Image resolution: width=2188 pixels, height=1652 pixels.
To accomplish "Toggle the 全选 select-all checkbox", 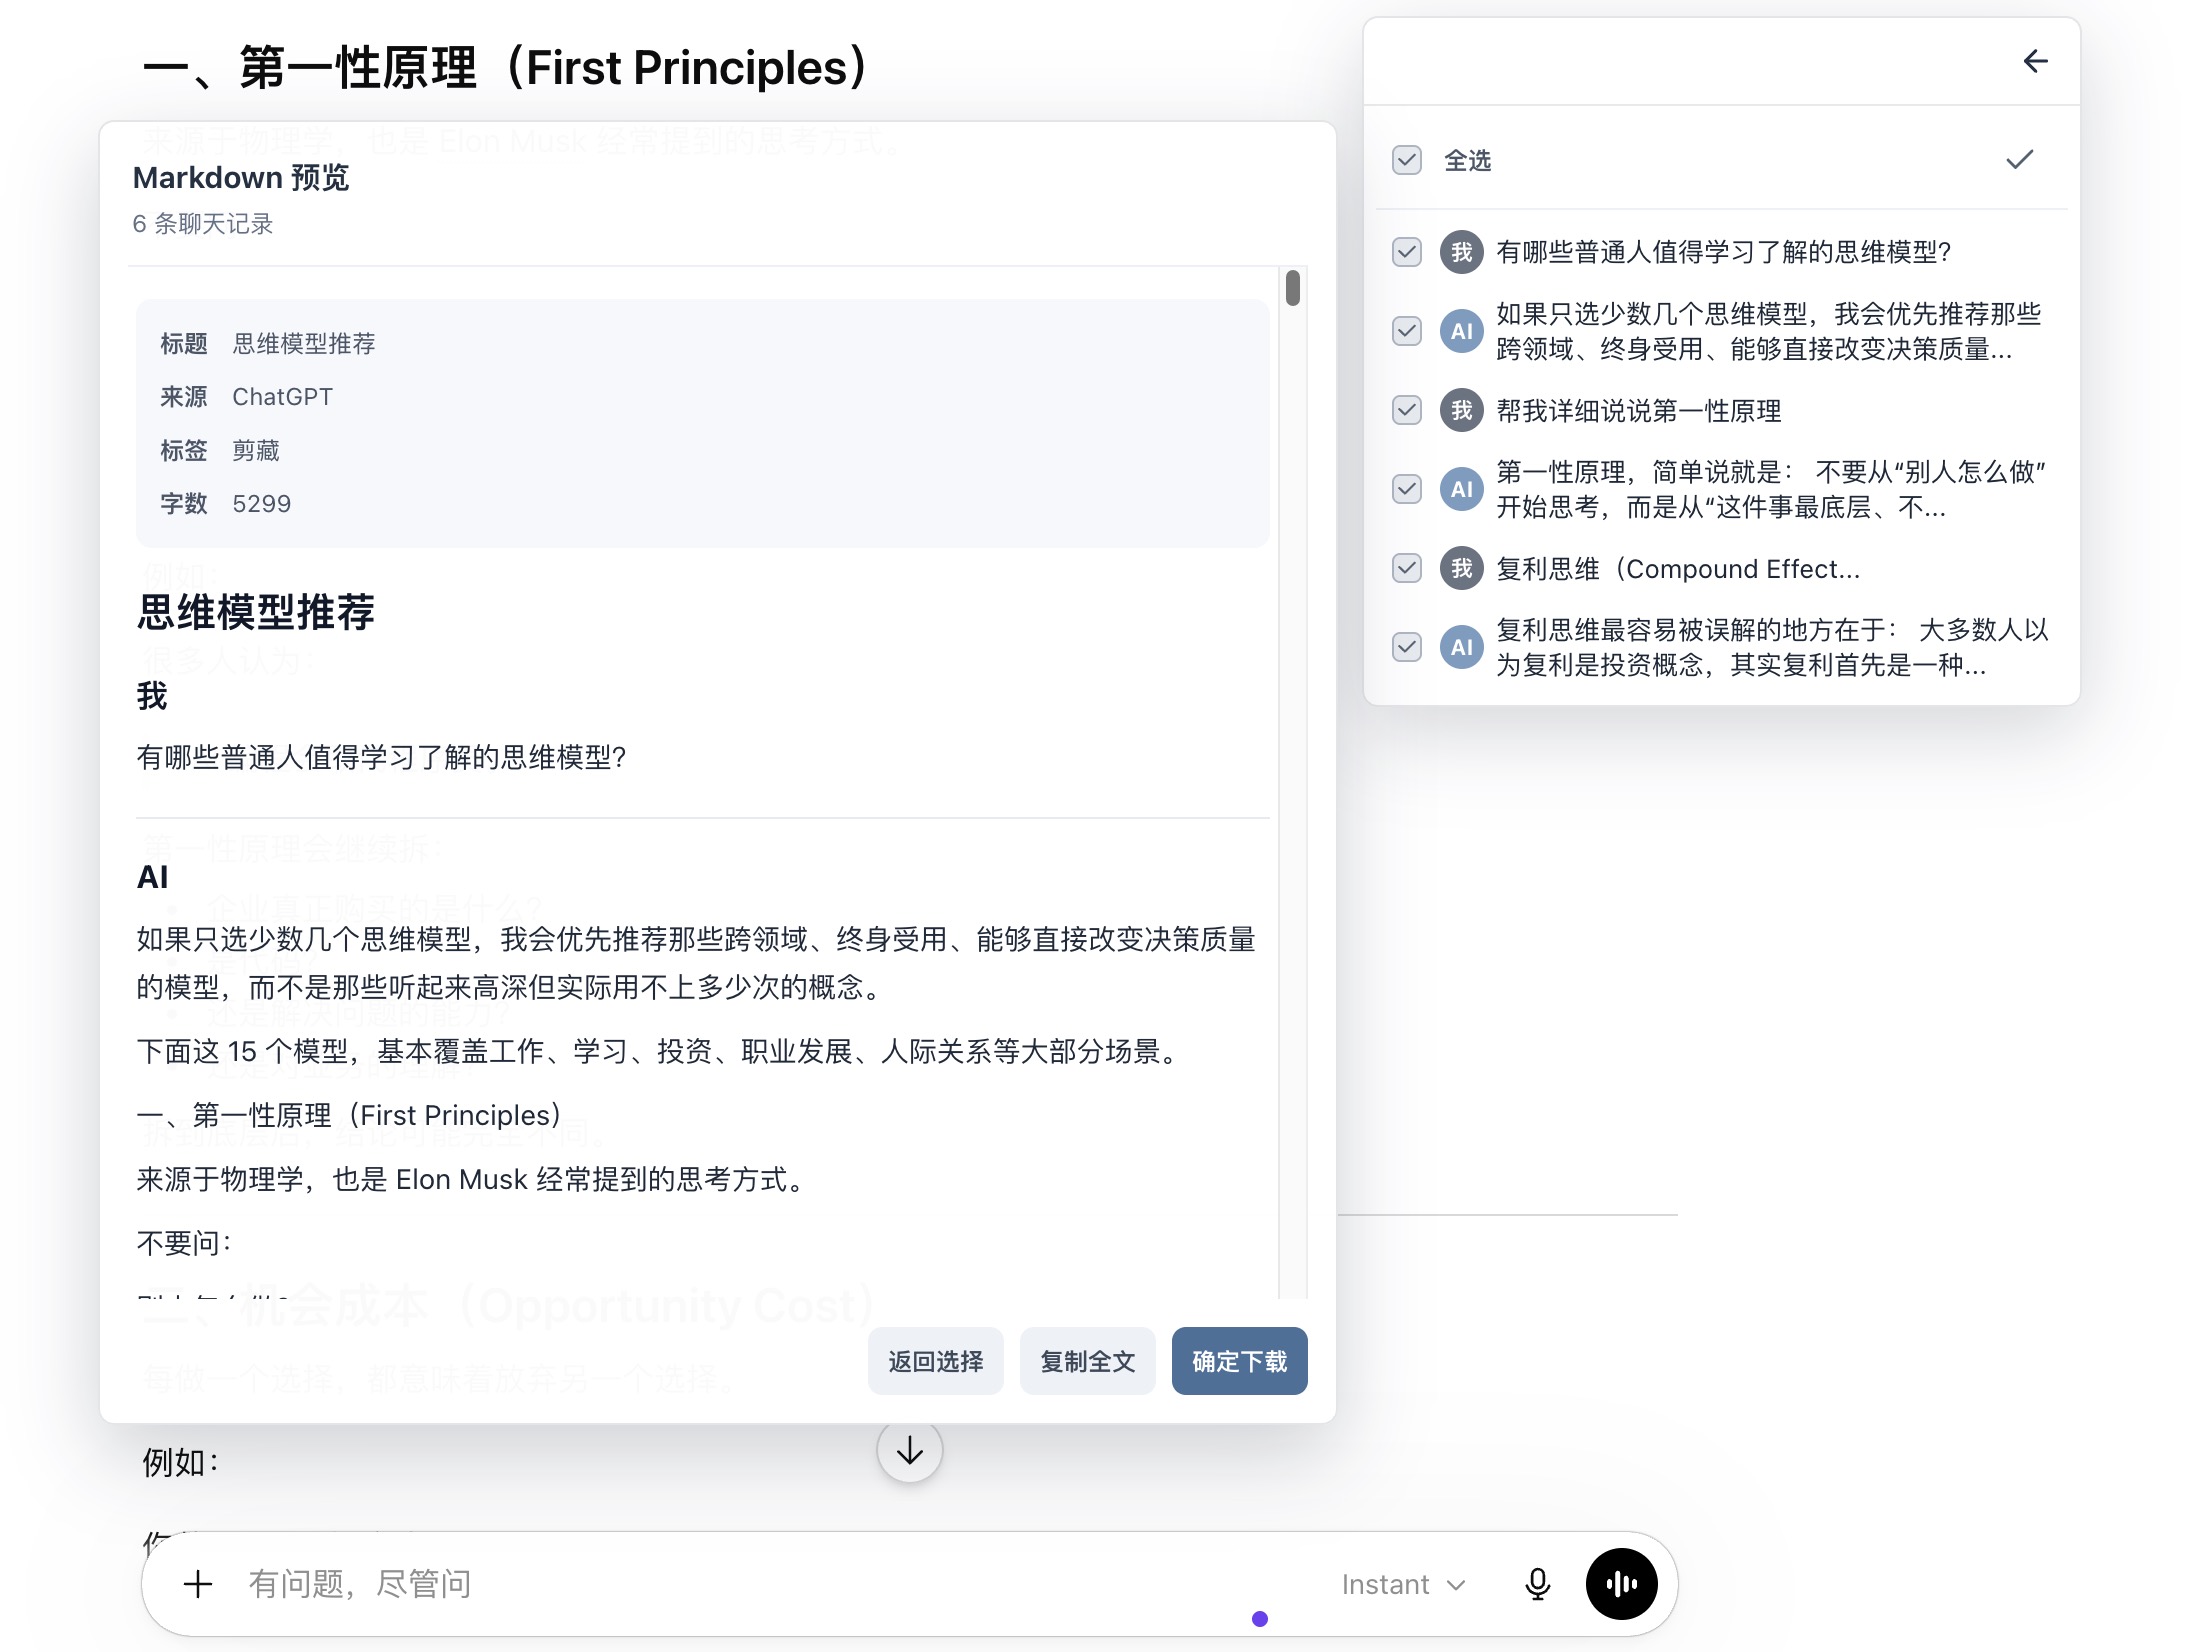I will [1407, 160].
